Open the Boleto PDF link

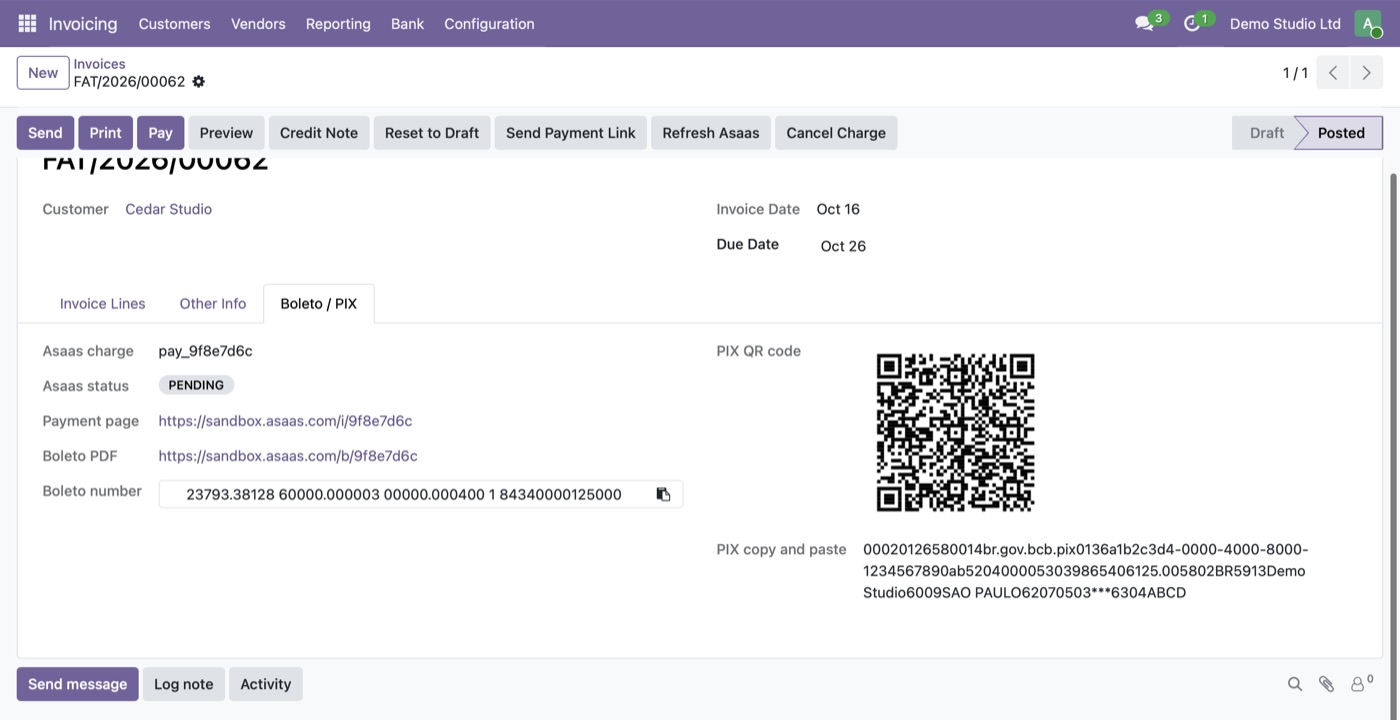(x=288, y=456)
